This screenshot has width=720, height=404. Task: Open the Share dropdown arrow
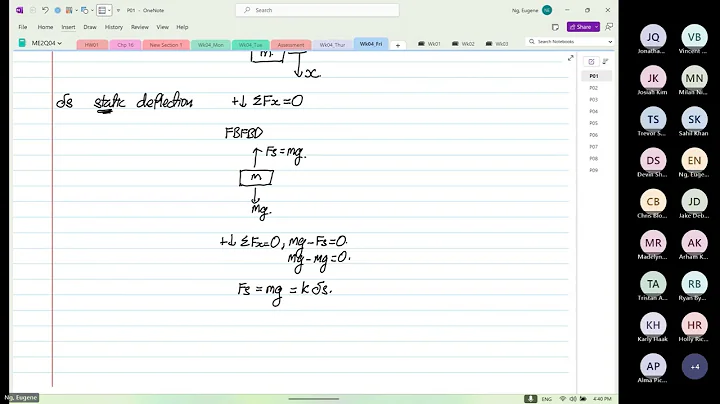(596, 27)
